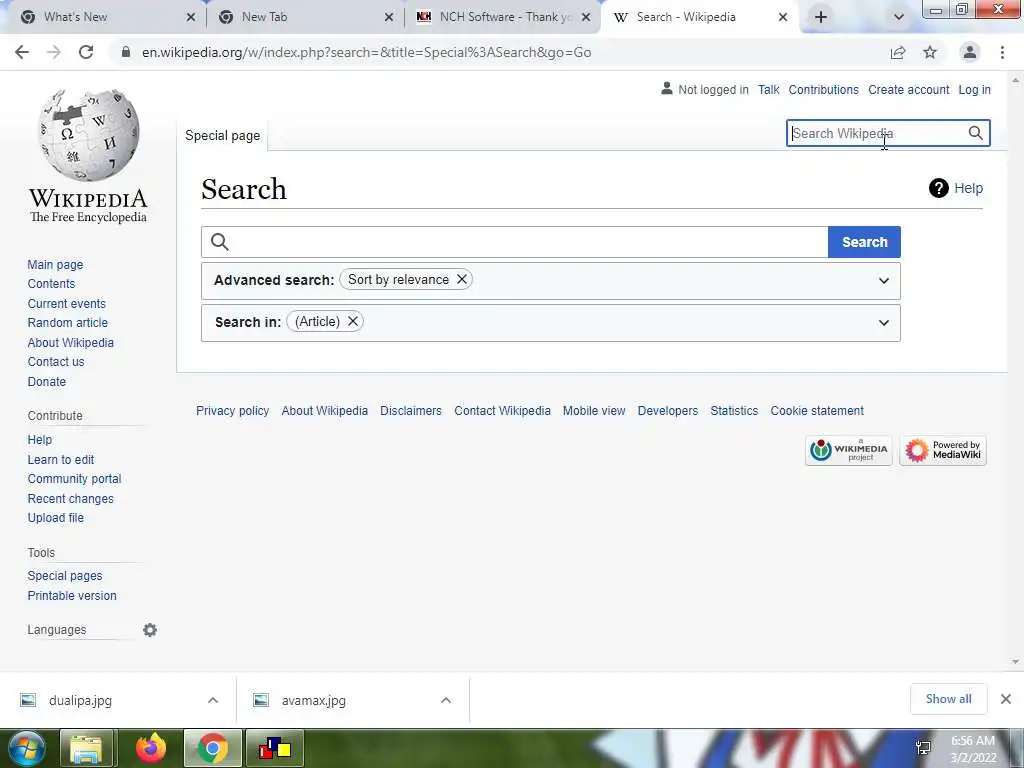Open the Statistics footer link

(734, 411)
